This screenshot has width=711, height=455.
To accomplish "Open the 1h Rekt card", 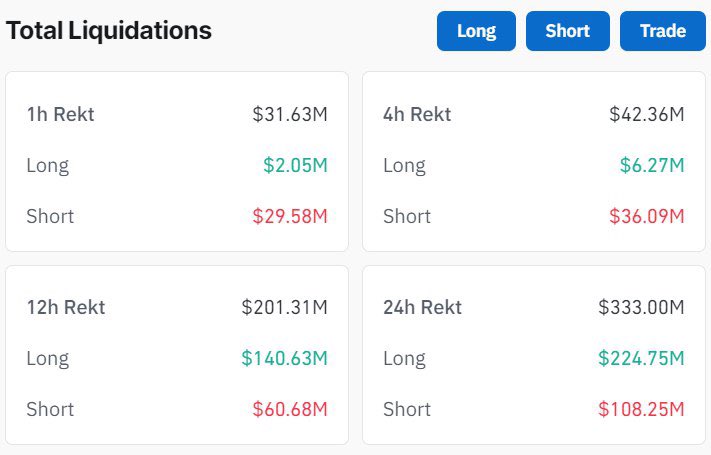I will click(177, 161).
